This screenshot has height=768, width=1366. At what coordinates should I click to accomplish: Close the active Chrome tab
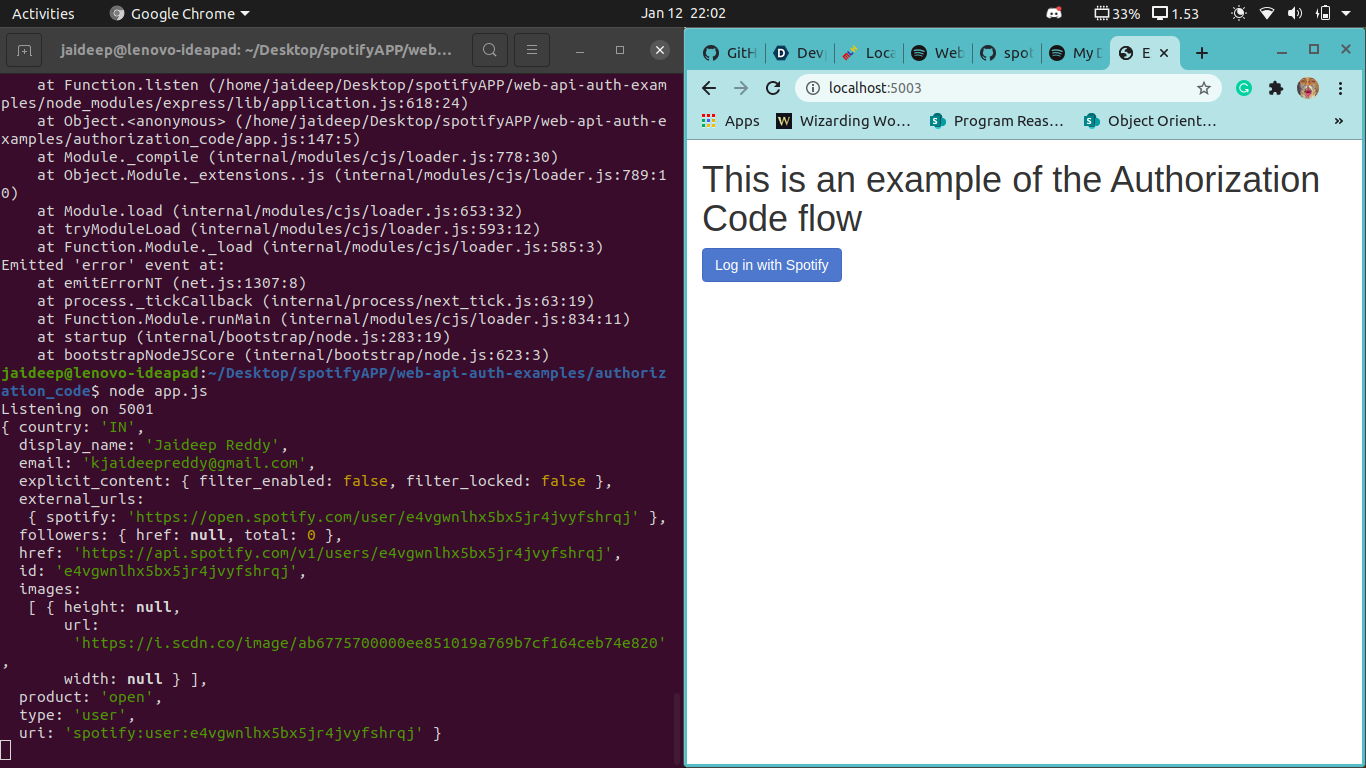point(1164,53)
